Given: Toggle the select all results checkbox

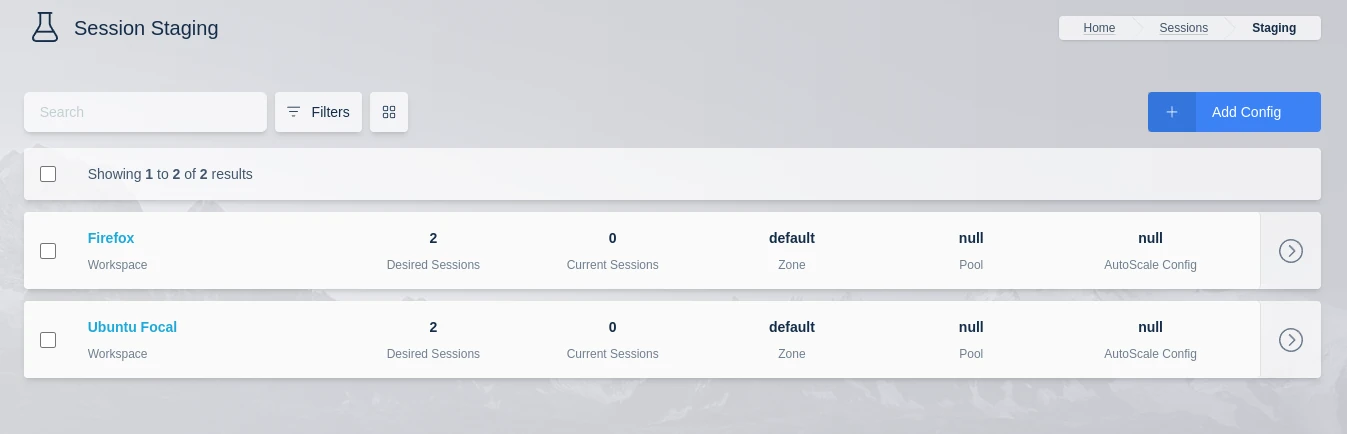Looking at the screenshot, I should click(x=48, y=174).
